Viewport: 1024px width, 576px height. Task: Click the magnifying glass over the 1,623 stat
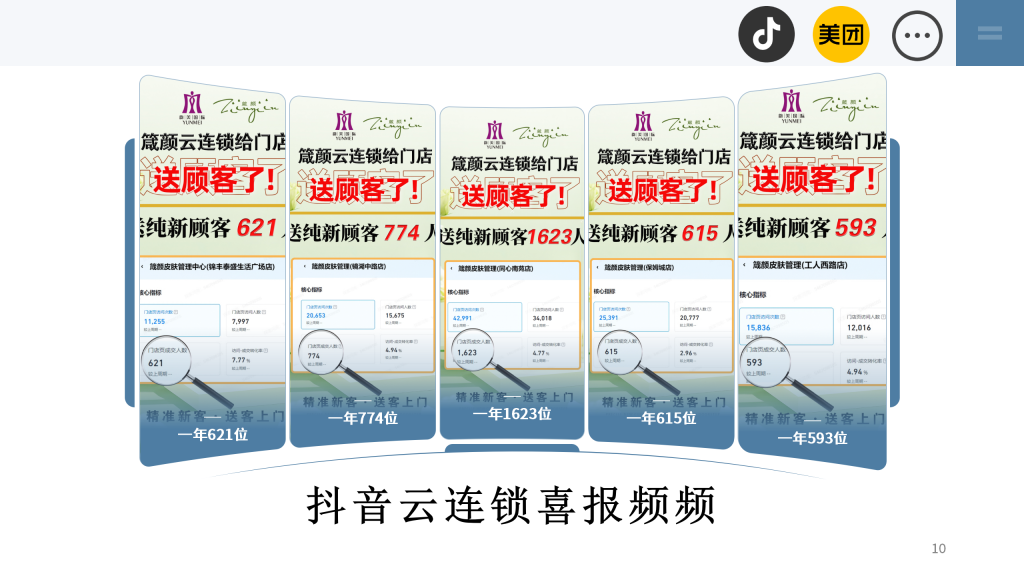pos(472,349)
